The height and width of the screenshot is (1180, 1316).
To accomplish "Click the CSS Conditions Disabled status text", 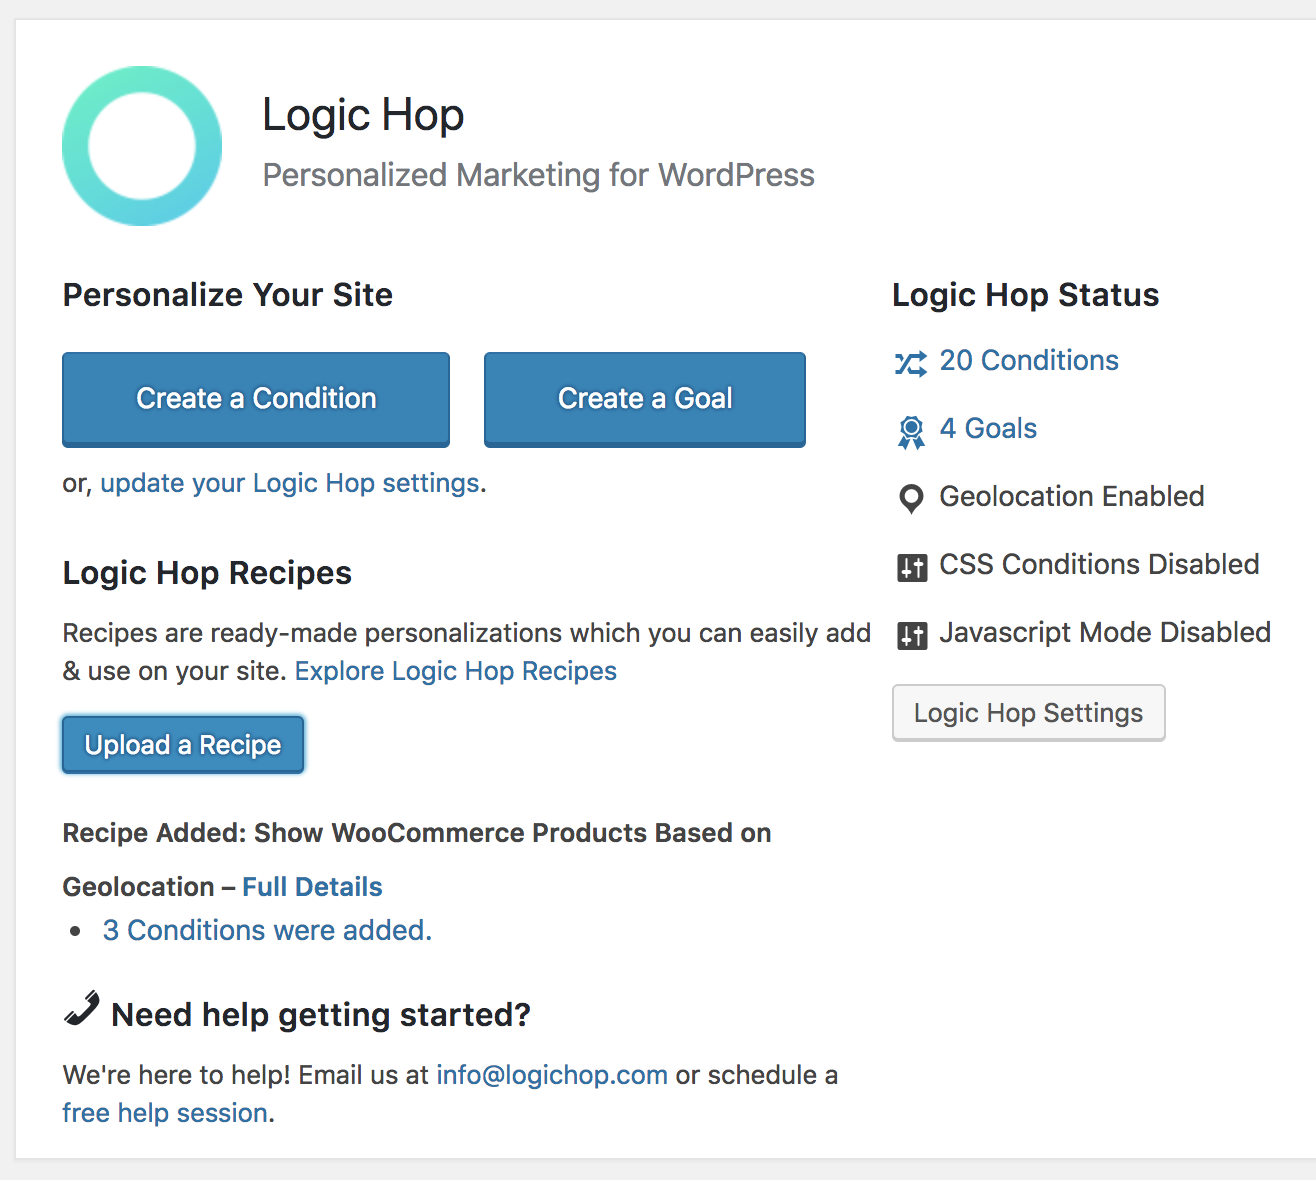I will [x=1099, y=565].
